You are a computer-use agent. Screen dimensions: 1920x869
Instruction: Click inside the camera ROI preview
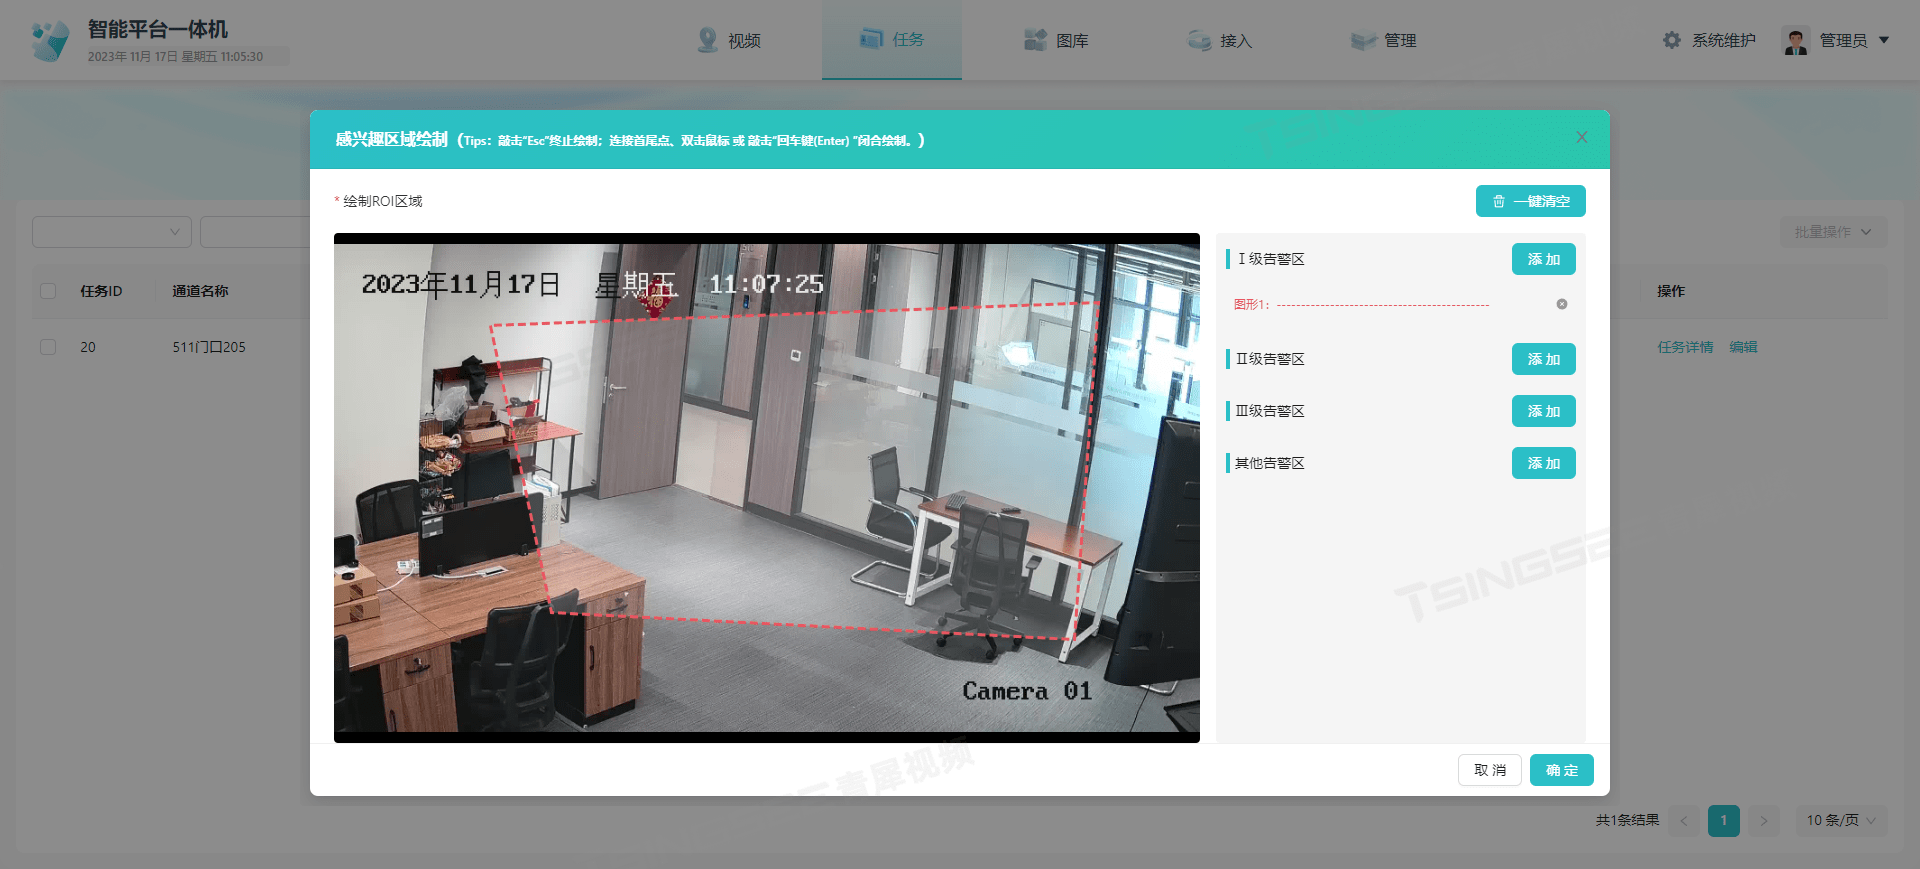pos(767,488)
